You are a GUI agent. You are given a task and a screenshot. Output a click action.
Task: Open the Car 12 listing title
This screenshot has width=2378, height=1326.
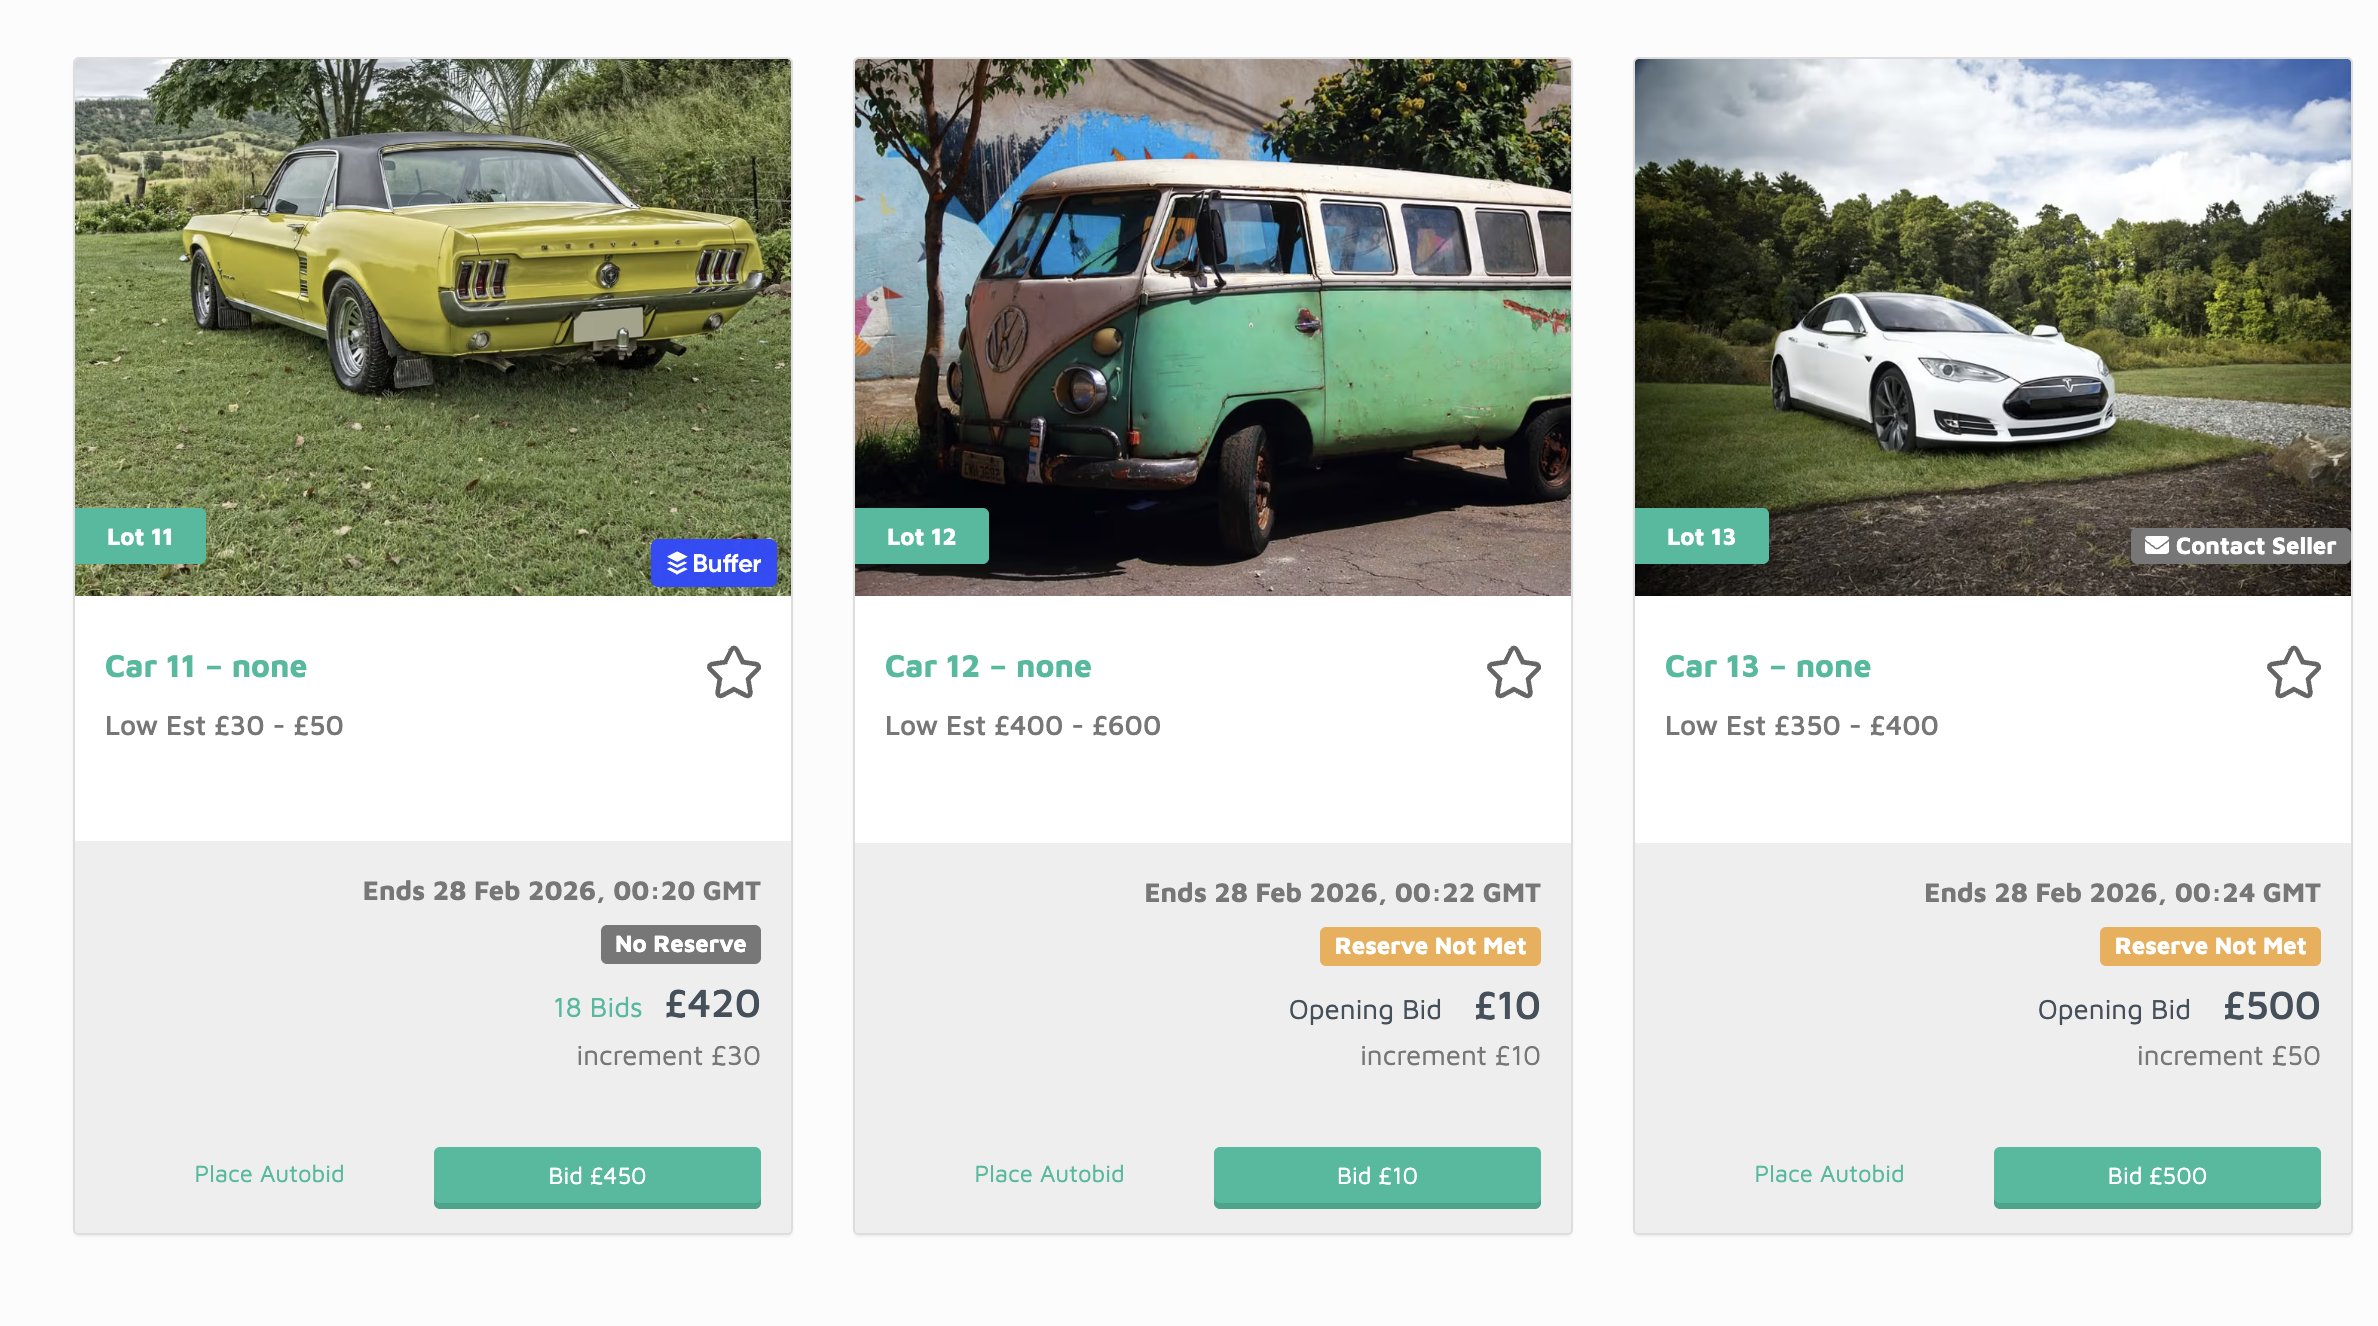[988, 666]
